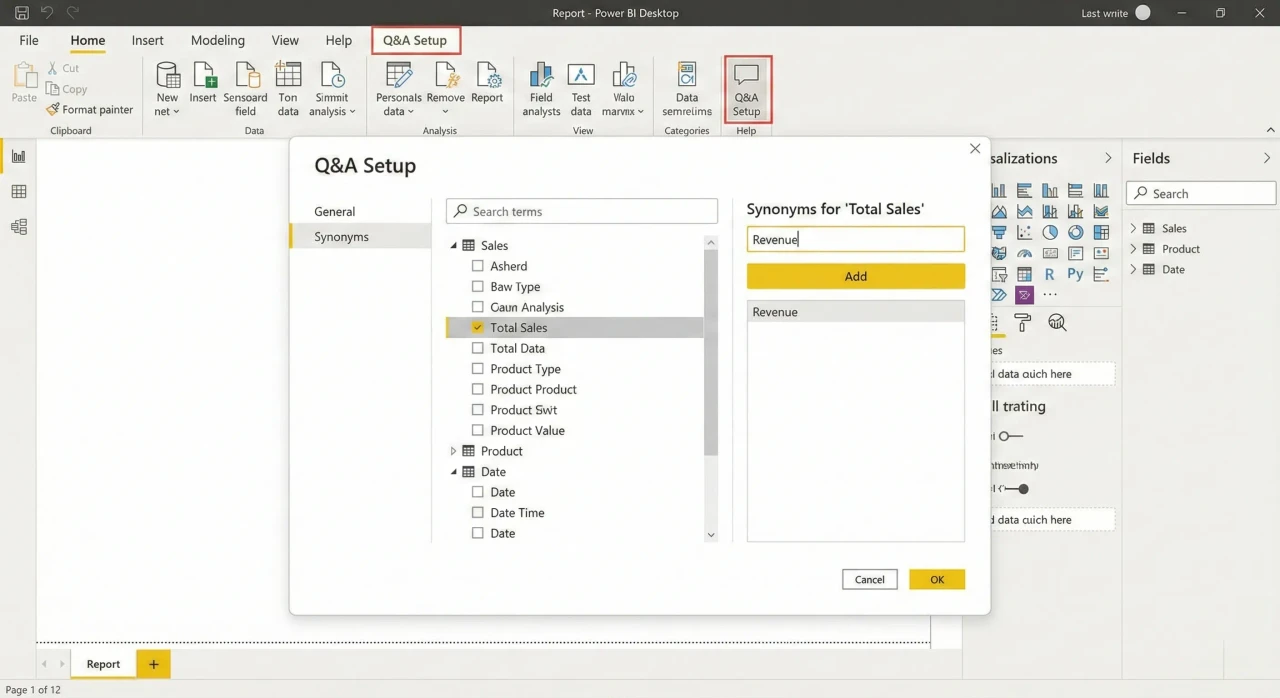Check the Asherd field checkbox
The width and height of the screenshot is (1280, 698).
pyautogui.click(x=478, y=266)
